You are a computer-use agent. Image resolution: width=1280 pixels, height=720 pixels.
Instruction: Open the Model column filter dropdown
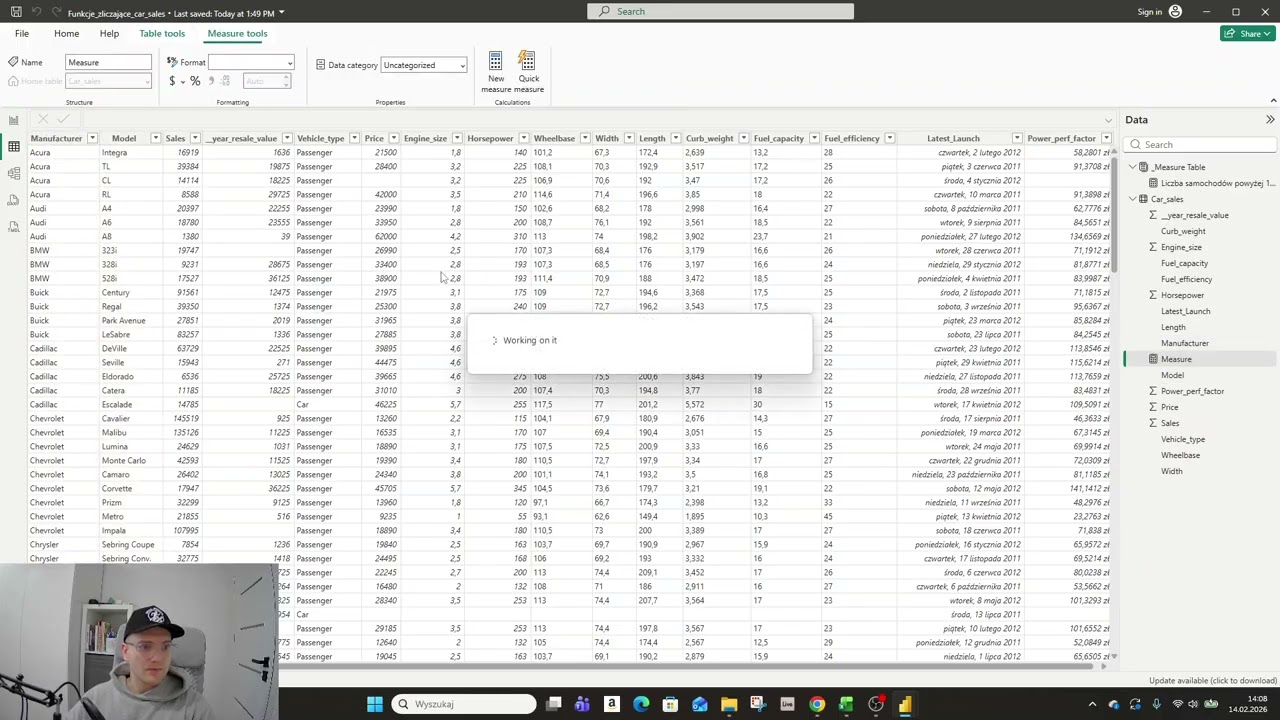pyautogui.click(x=155, y=138)
